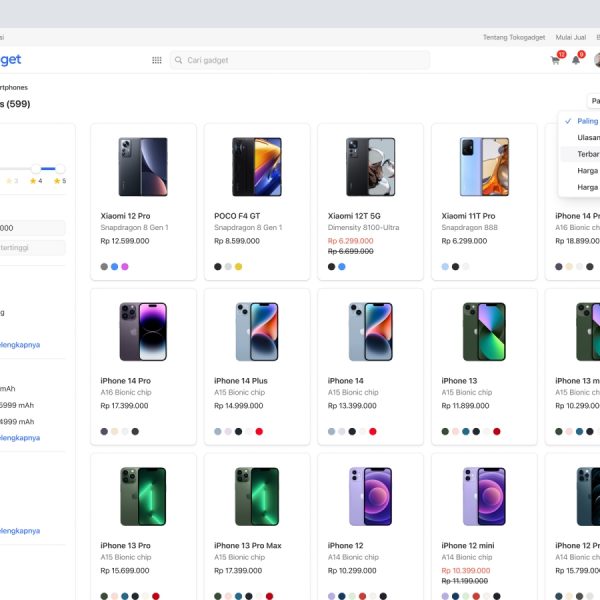Open the iPhone 14 Plus product image

tap(257, 332)
